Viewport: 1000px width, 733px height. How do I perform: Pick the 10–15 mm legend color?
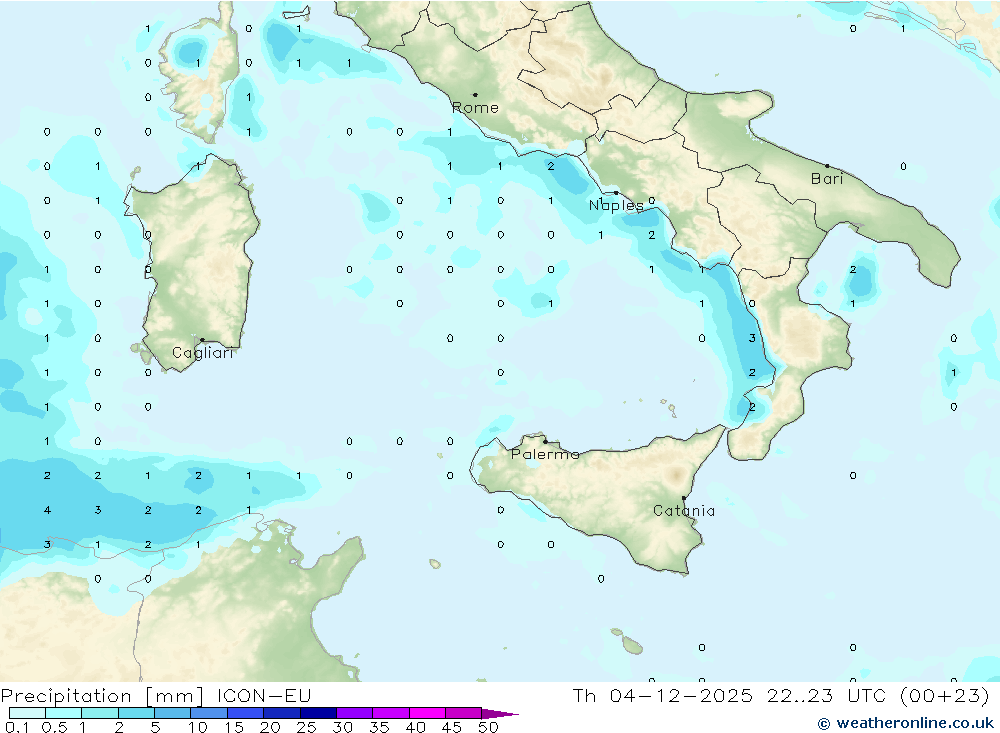point(209,713)
